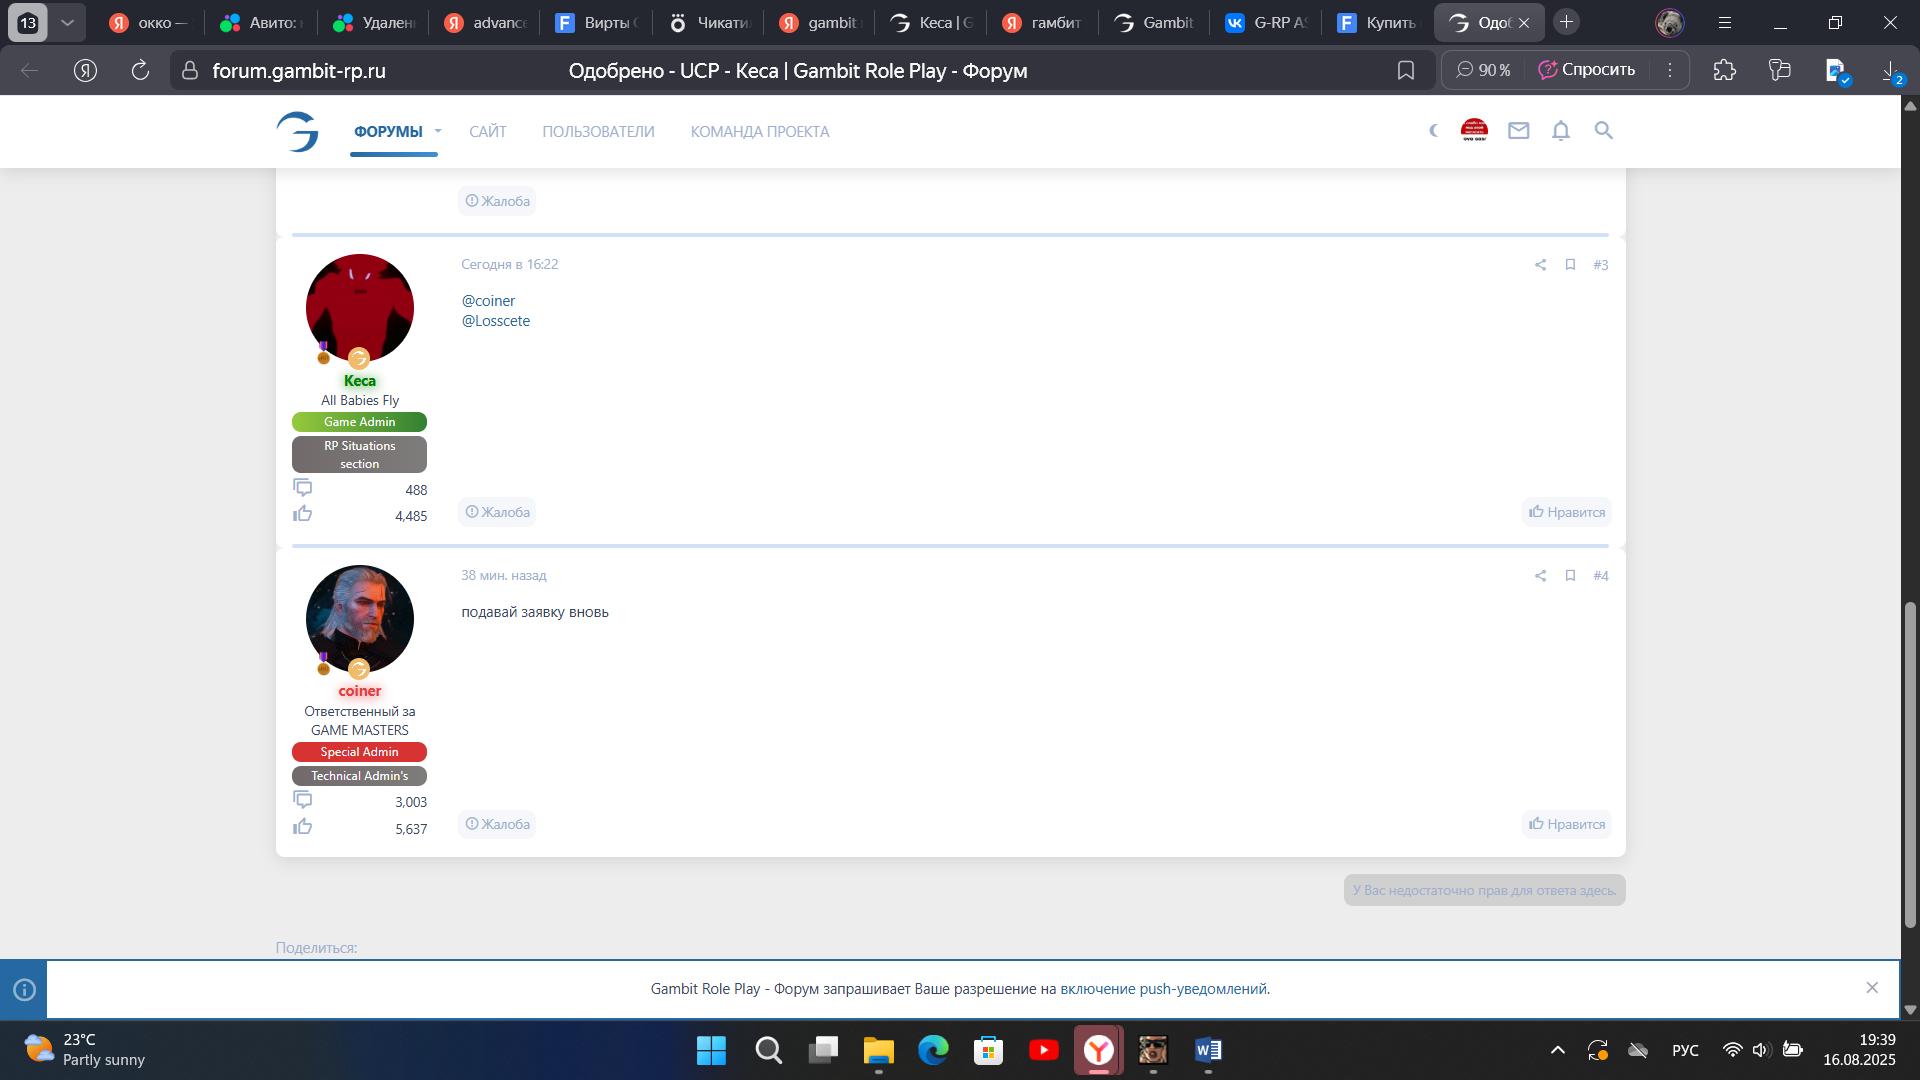Open browser page options three dots
This screenshot has height=1080, width=1920.
tap(1669, 70)
